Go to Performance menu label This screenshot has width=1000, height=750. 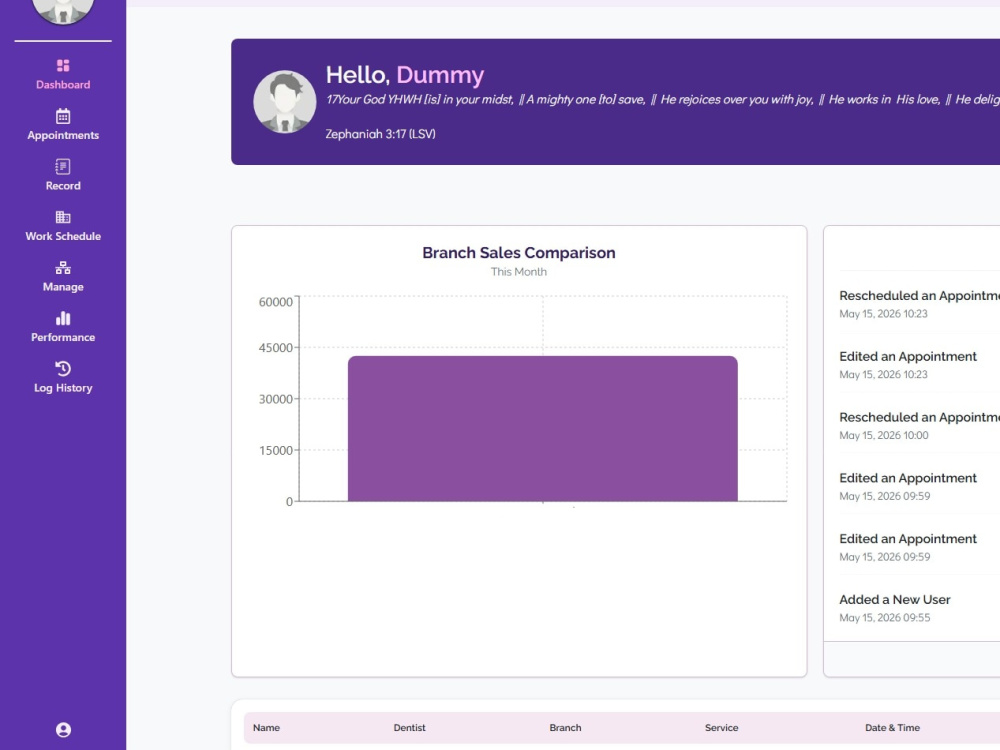pyautogui.click(x=63, y=337)
